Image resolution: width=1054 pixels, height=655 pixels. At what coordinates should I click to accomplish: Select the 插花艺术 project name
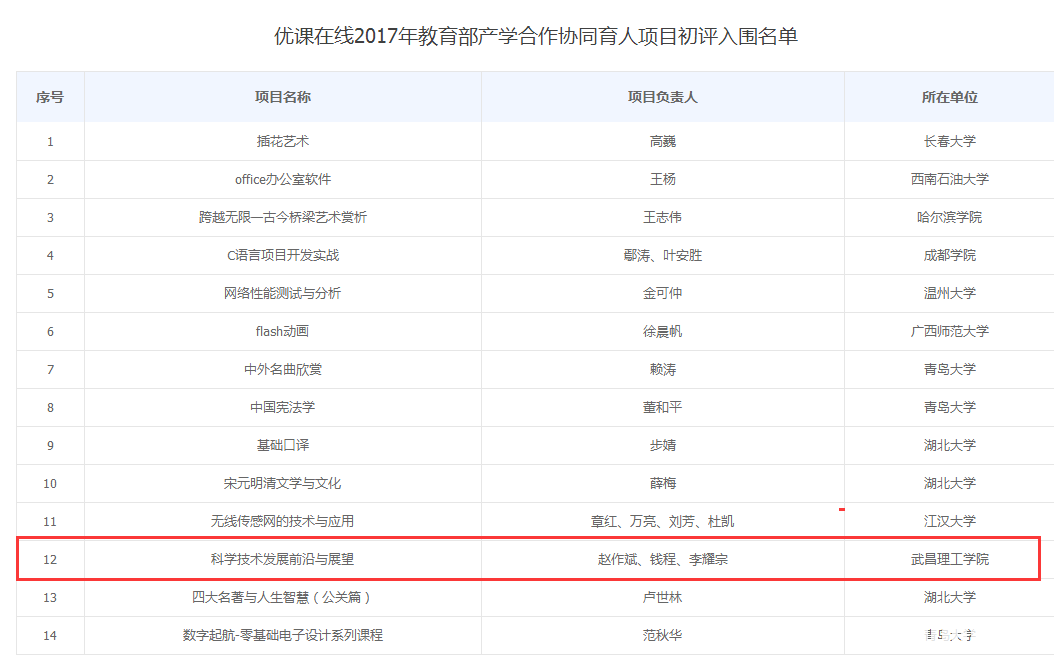tap(283, 141)
